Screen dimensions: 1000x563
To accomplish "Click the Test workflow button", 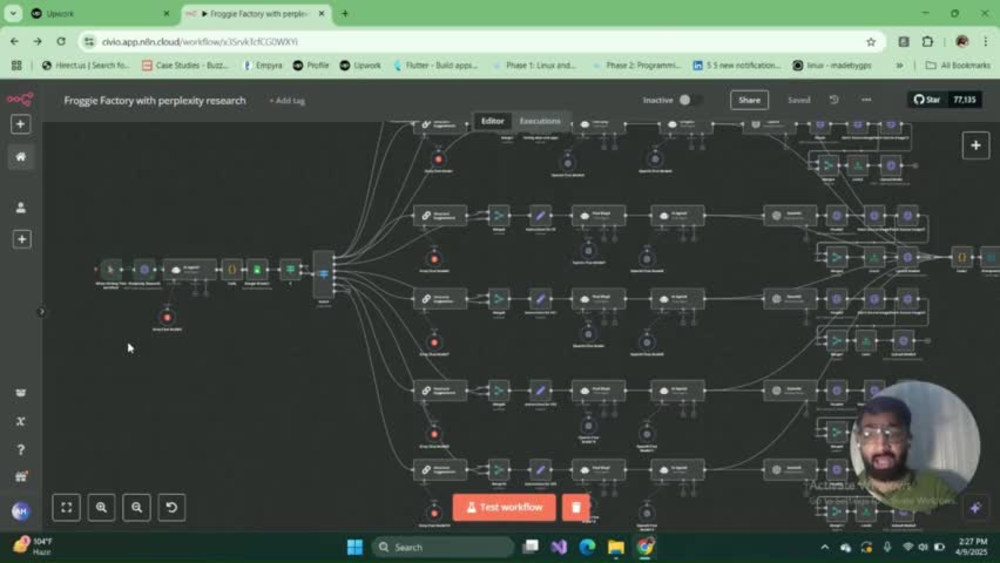I will pos(504,508).
